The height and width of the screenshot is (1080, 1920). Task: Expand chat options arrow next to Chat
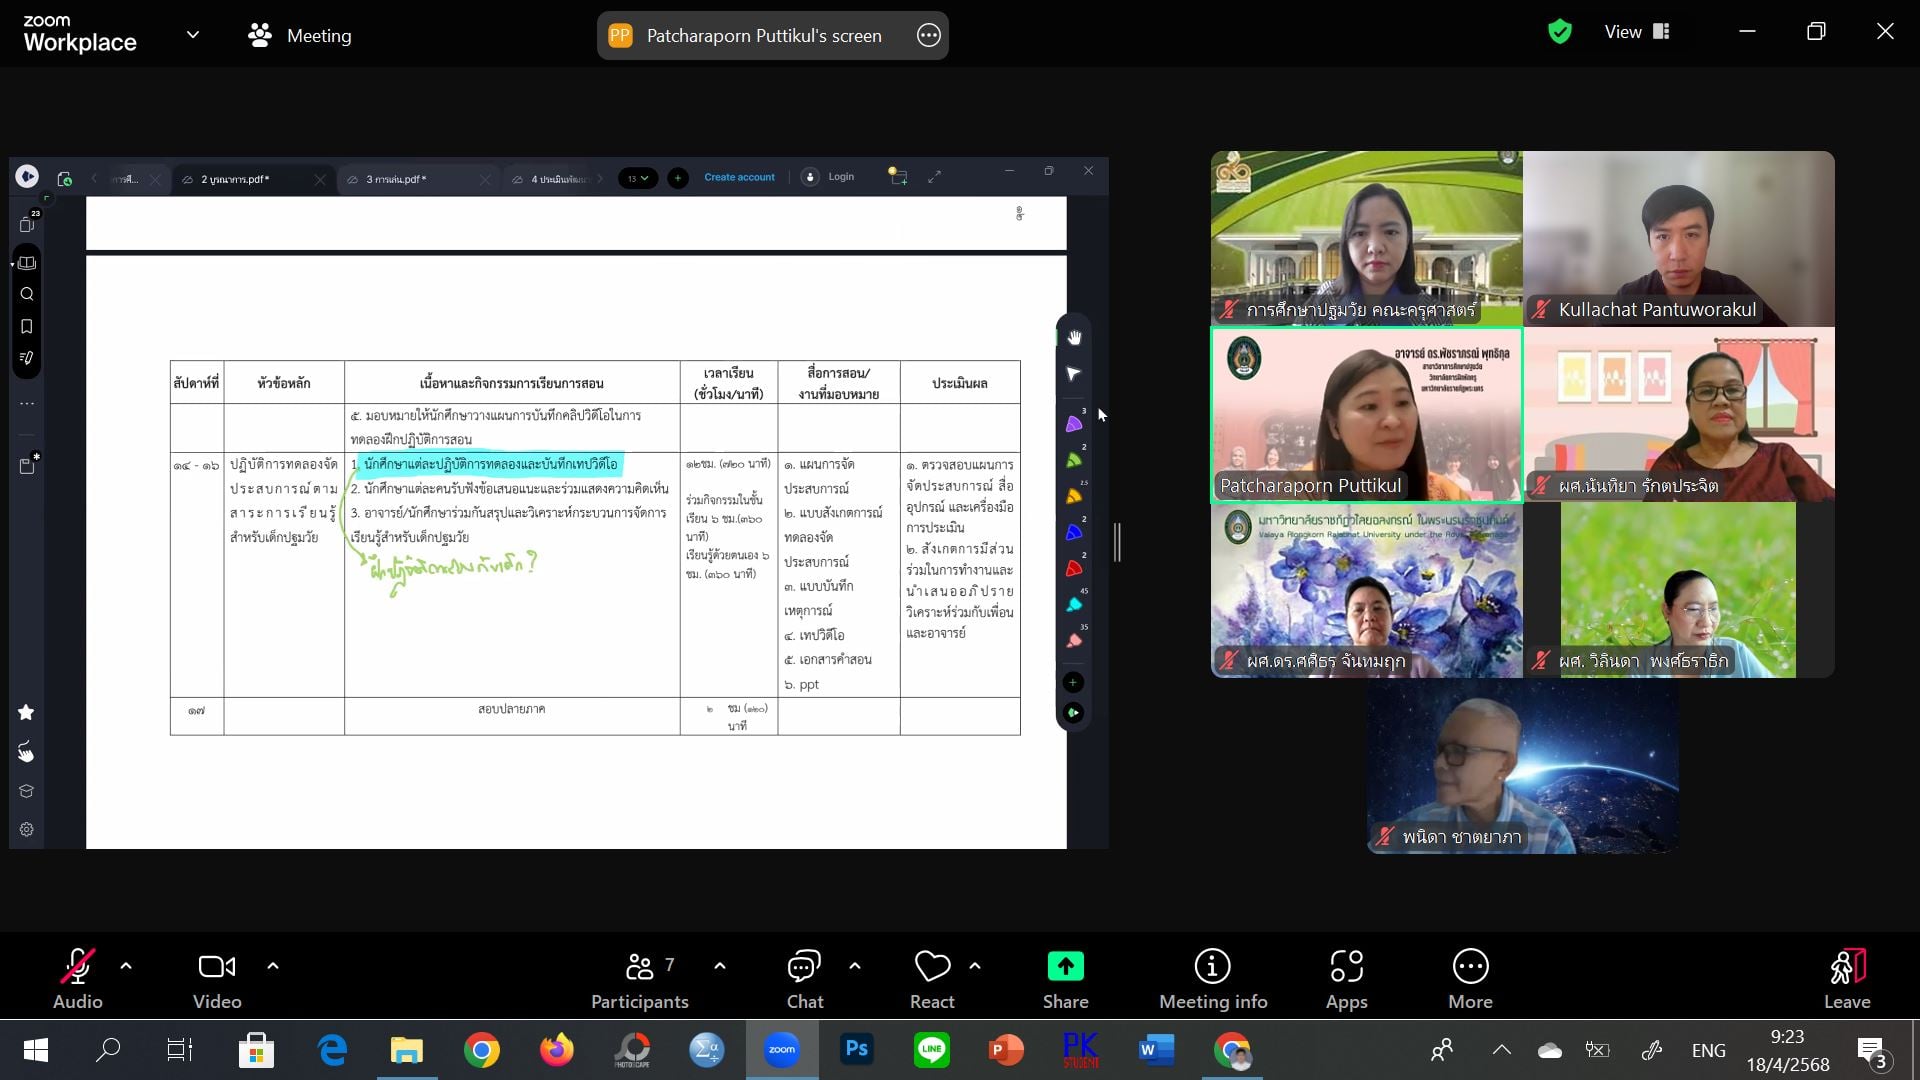[855, 966]
